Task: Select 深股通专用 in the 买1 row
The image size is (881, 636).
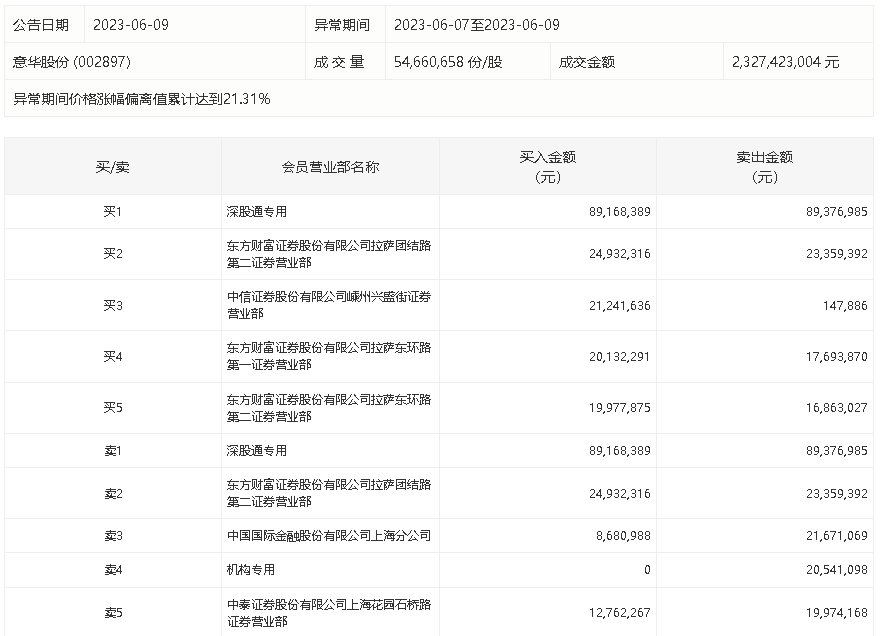Action: [x=257, y=212]
